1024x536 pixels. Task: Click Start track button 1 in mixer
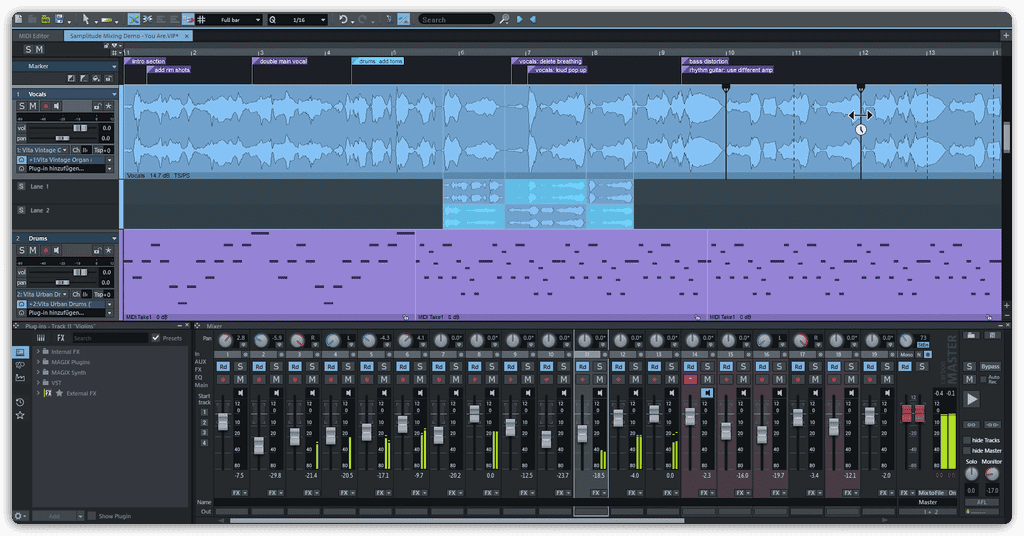click(204, 412)
